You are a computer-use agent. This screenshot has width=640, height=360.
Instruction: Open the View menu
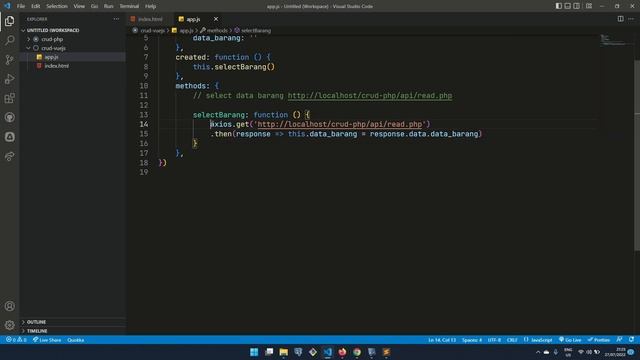tap(79, 6)
